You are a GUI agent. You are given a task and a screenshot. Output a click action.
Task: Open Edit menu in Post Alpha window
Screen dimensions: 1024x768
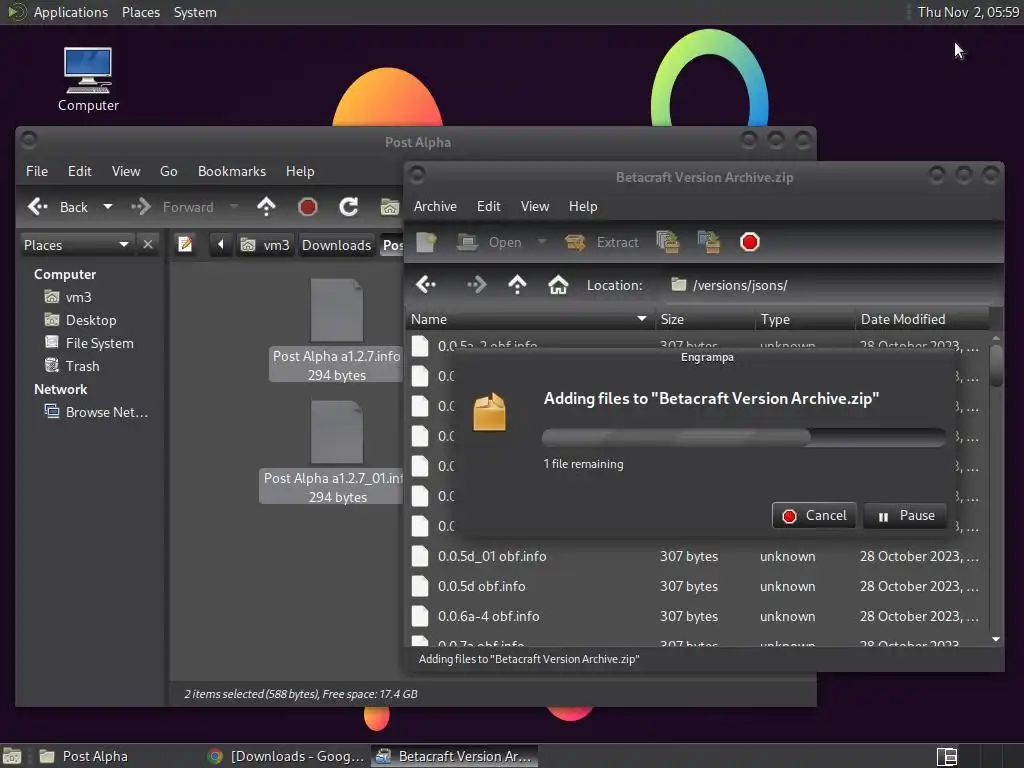[80, 171]
